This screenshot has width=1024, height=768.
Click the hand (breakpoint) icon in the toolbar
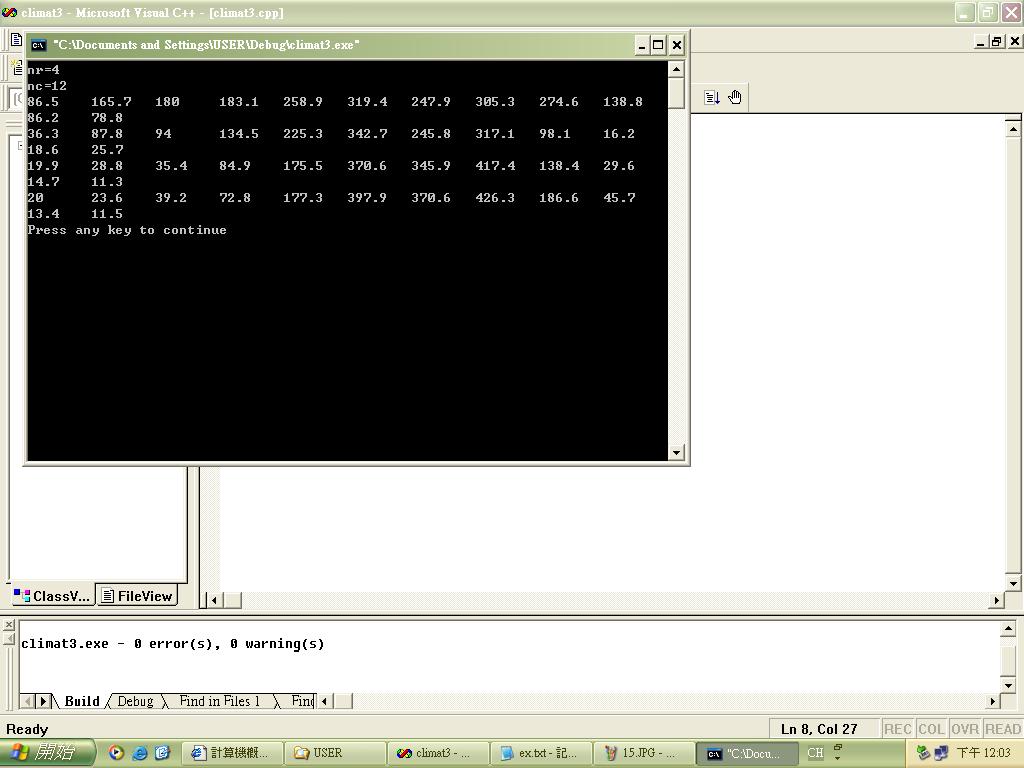[x=735, y=97]
